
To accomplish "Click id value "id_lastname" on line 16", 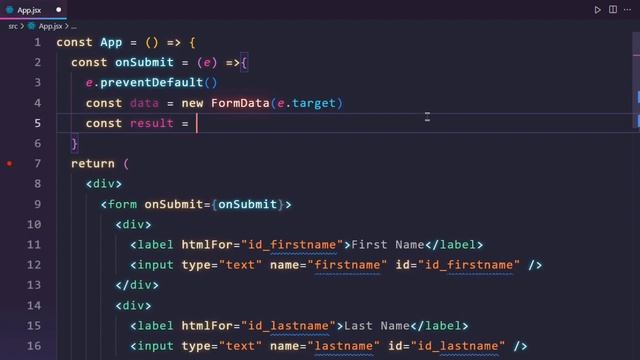I will 458,346.
